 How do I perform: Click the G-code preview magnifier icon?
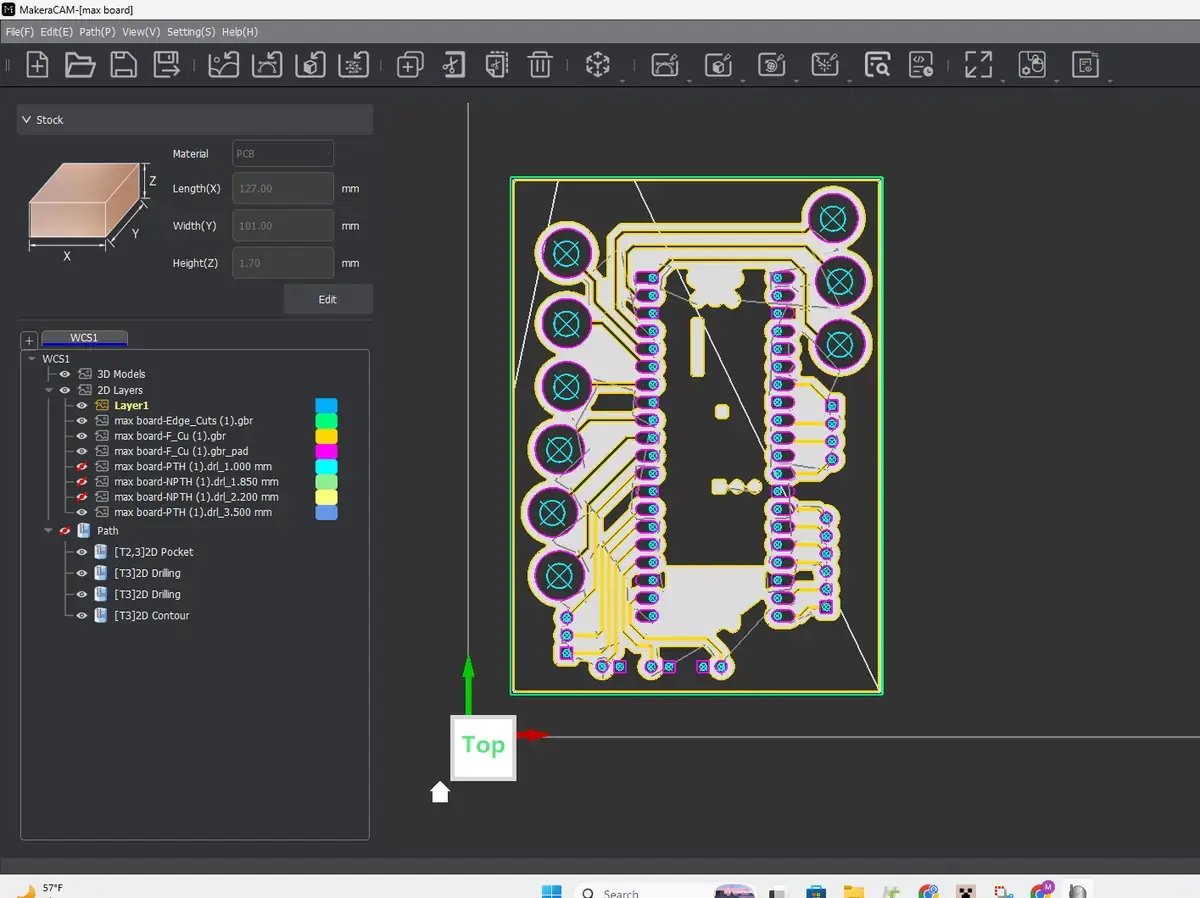[877, 66]
